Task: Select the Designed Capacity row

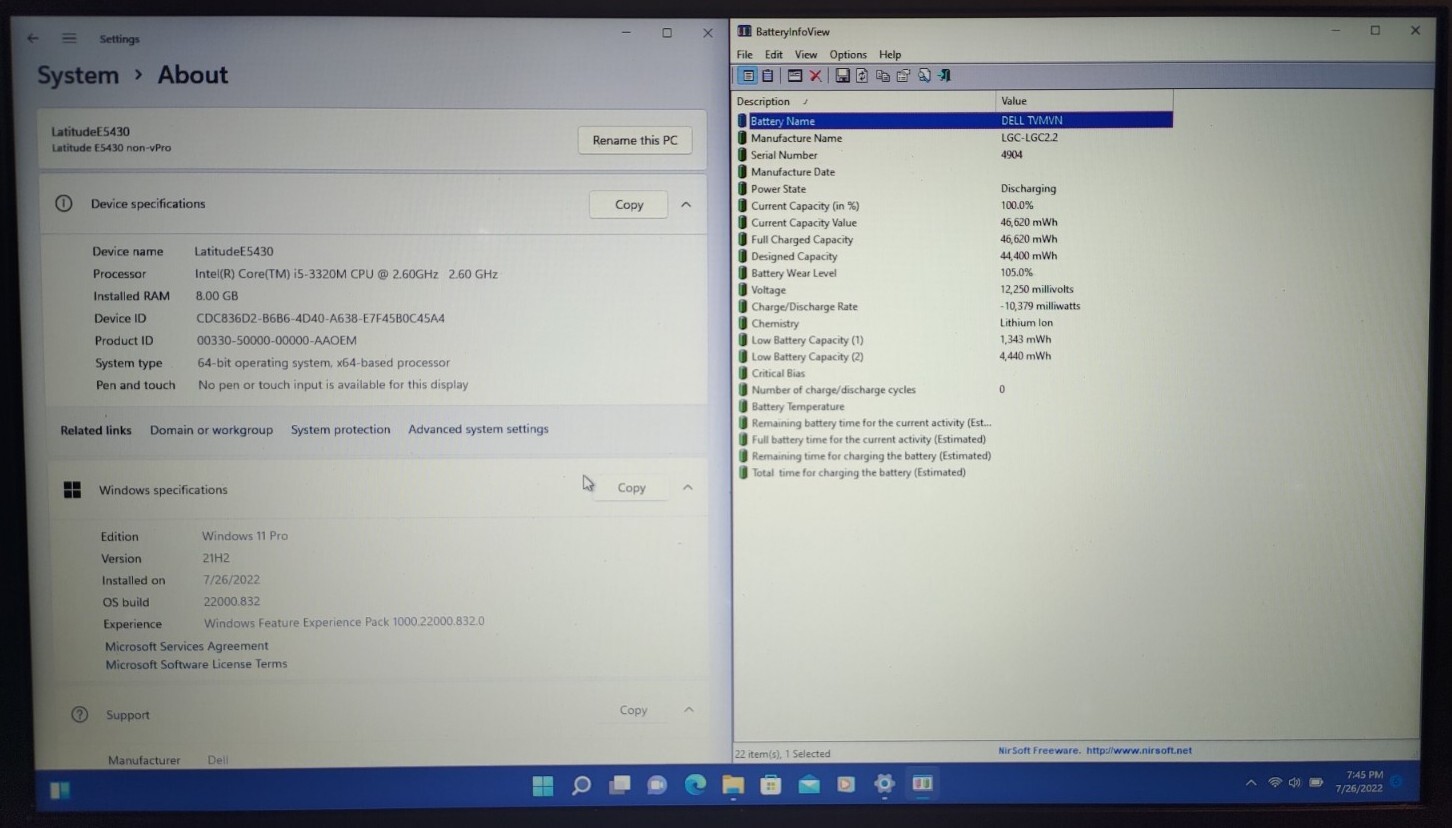Action: pyautogui.click(x=954, y=256)
